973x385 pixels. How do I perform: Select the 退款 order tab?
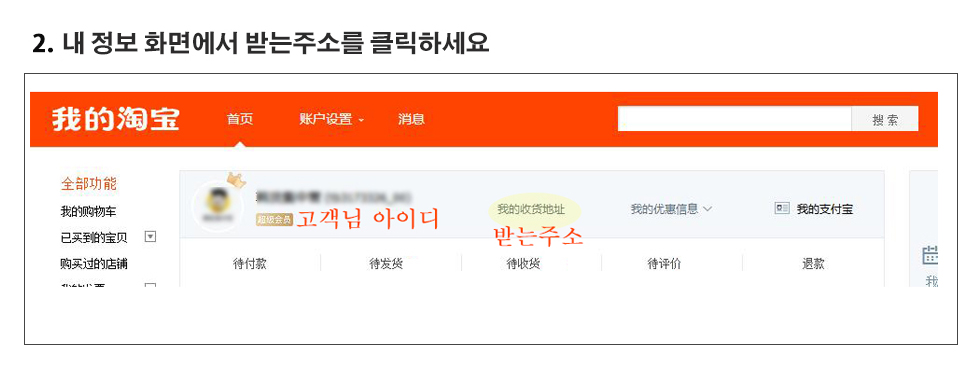[x=813, y=264]
